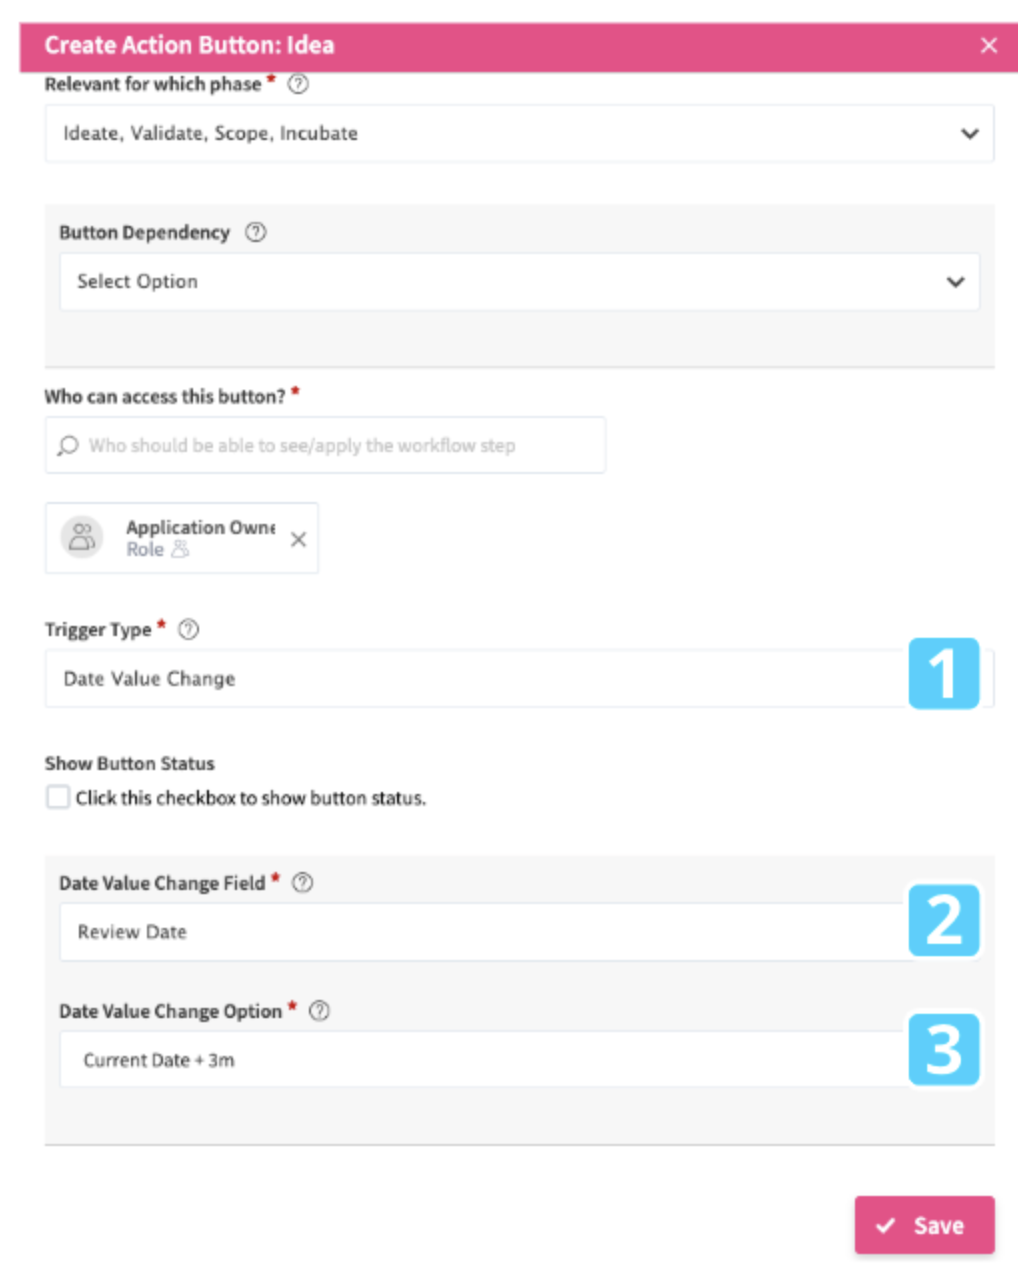Close the Create Action Button dialog
The width and height of the screenshot is (1018, 1274).
tap(989, 45)
